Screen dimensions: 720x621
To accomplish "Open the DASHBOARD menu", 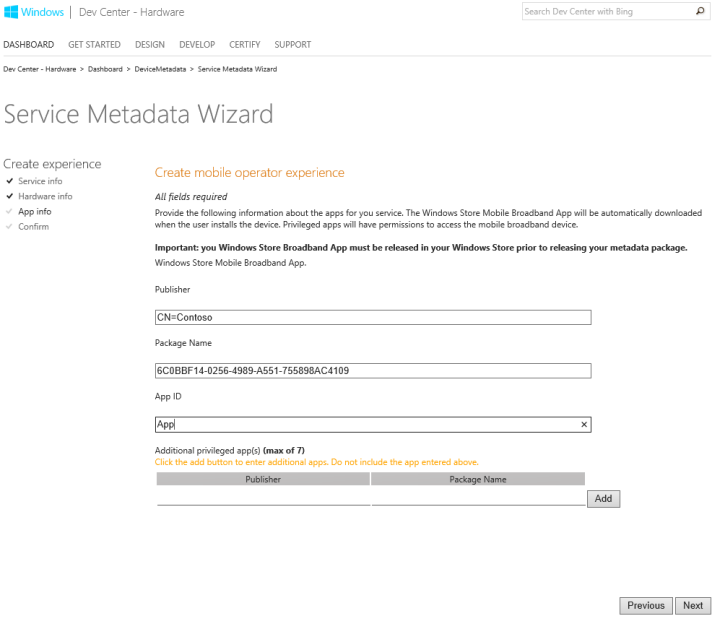I will pyautogui.click(x=28, y=45).
